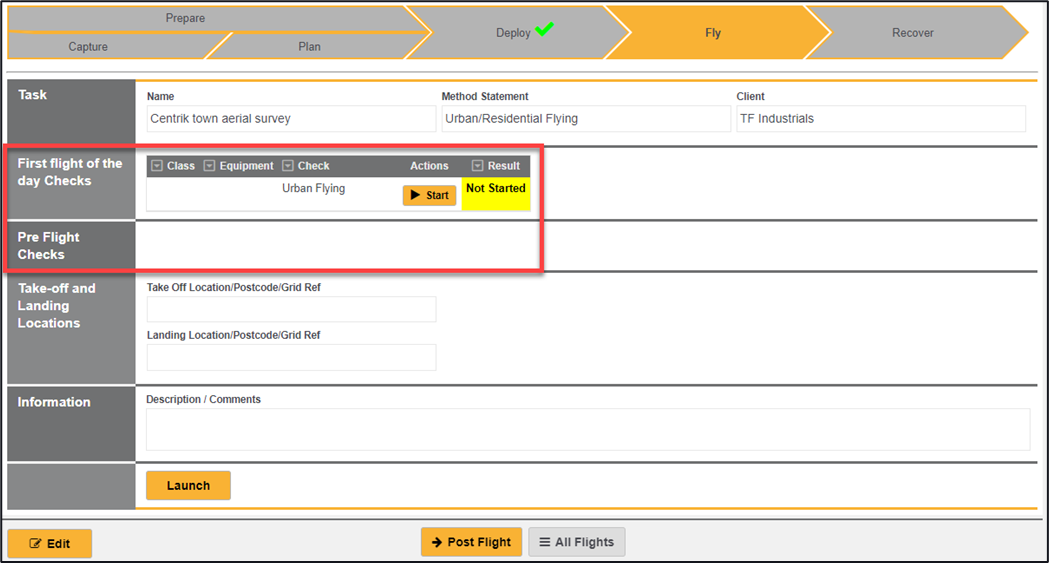
Task: Click the Take Off Location input field
Action: point(291,309)
